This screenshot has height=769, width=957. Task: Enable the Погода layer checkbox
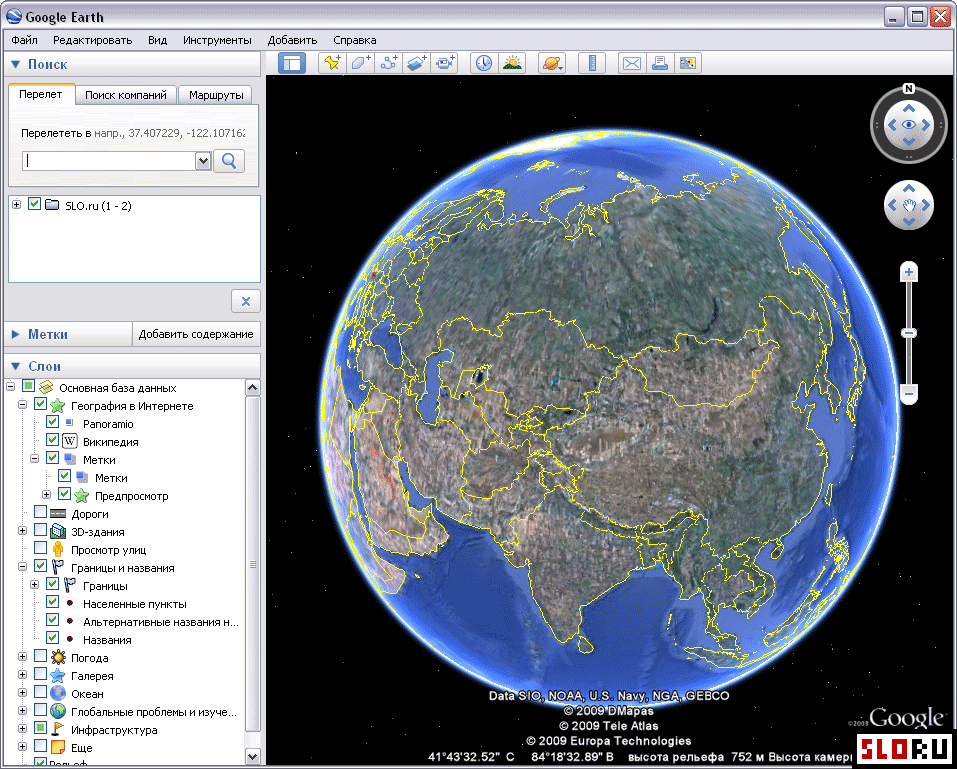(x=40, y=656)
